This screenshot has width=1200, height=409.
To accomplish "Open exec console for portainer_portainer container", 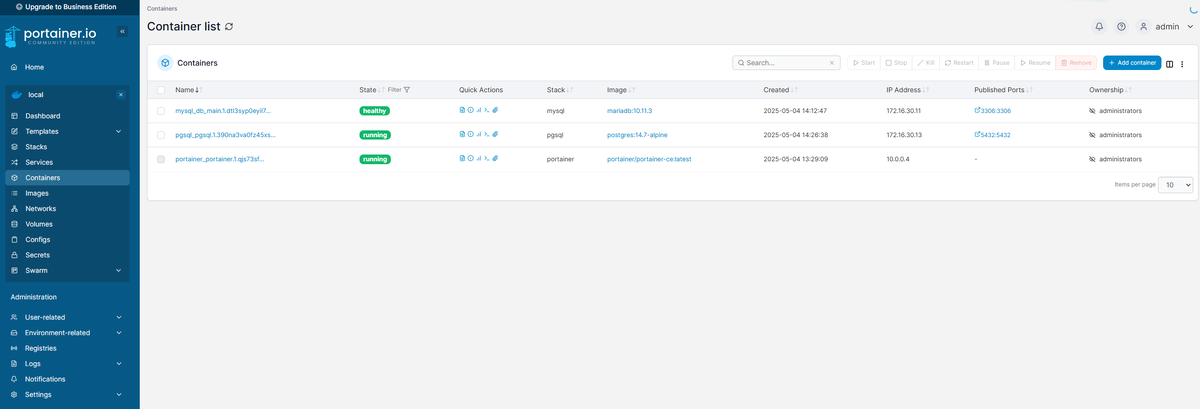I will 487,158.
